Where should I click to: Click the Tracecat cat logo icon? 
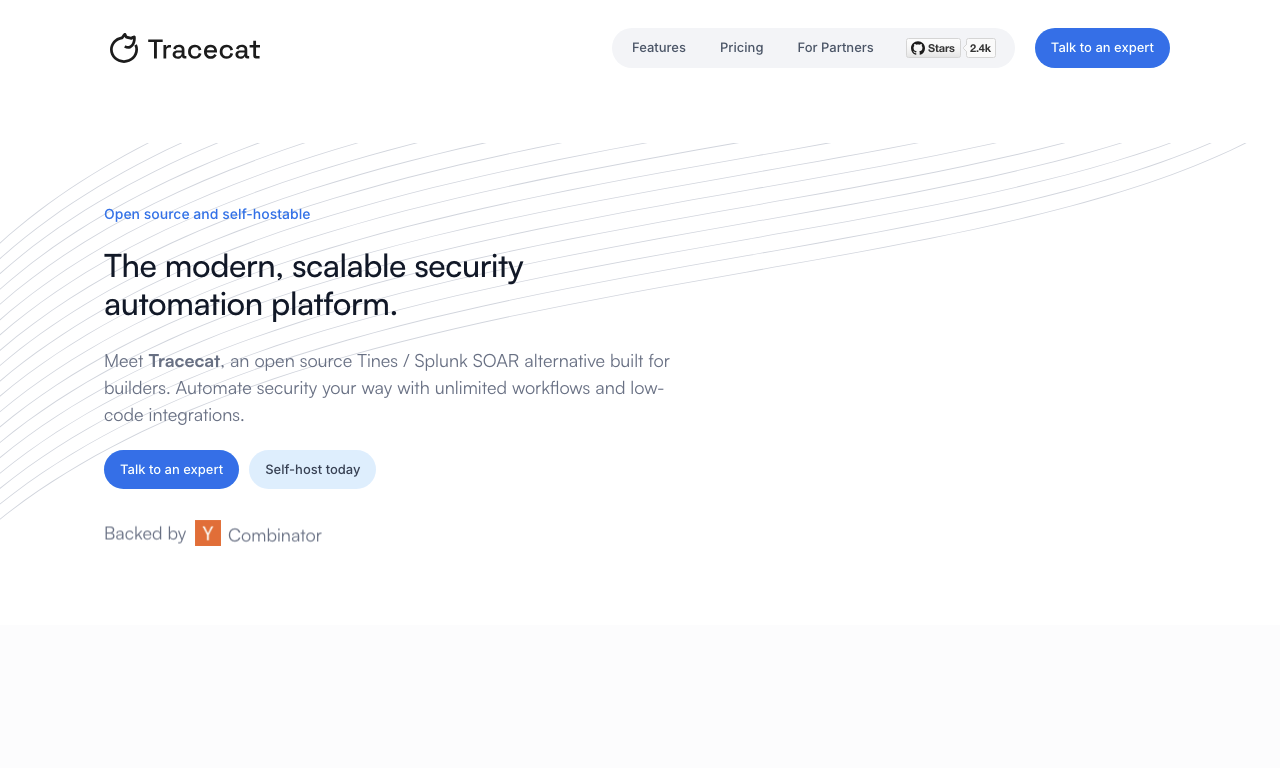click(124, 48)
